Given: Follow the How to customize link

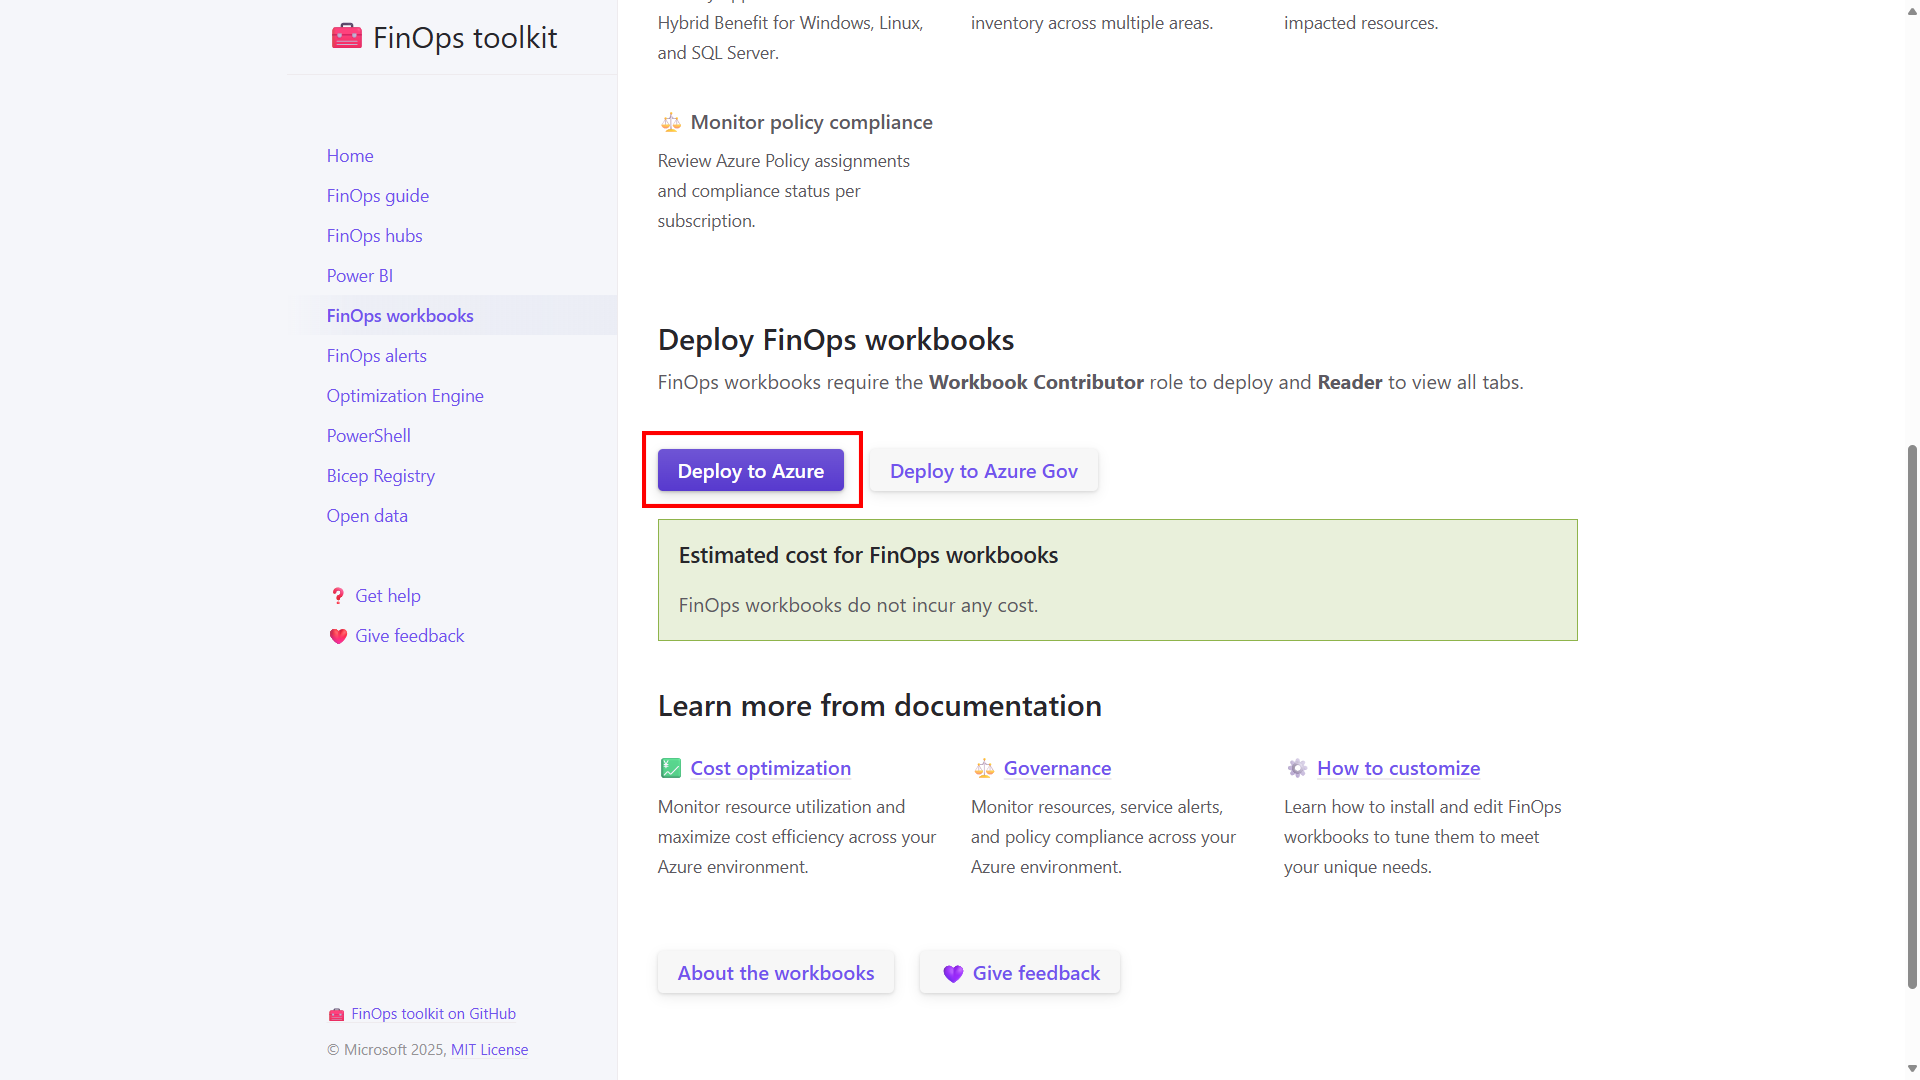Looking at the screenshot, I should (x=1398, y=768).
